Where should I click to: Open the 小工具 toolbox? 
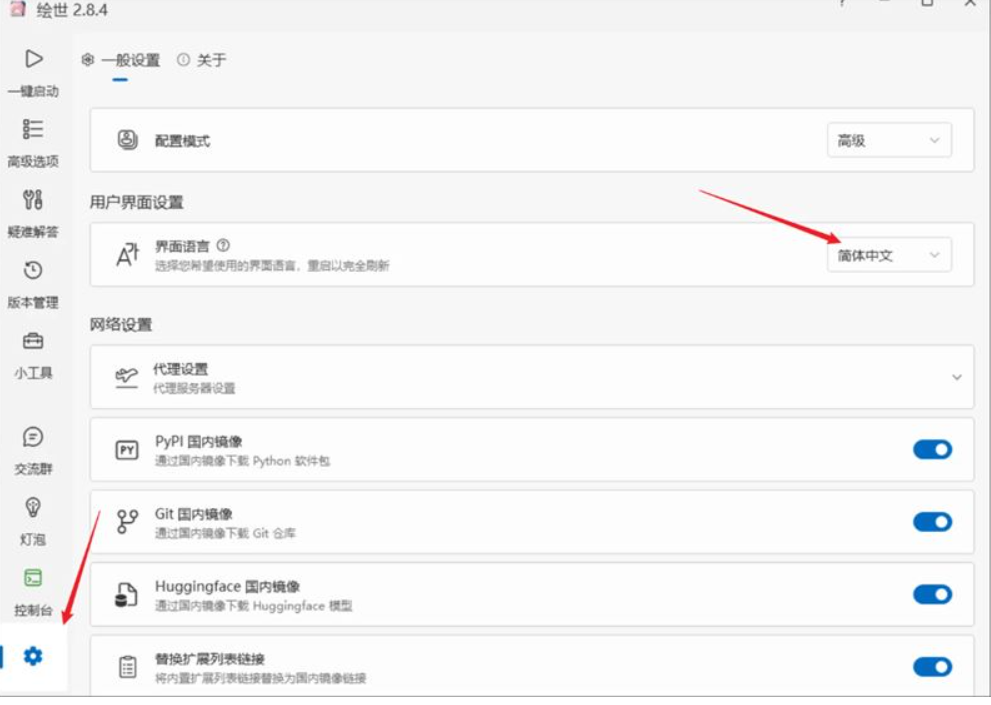click(33, 352)
